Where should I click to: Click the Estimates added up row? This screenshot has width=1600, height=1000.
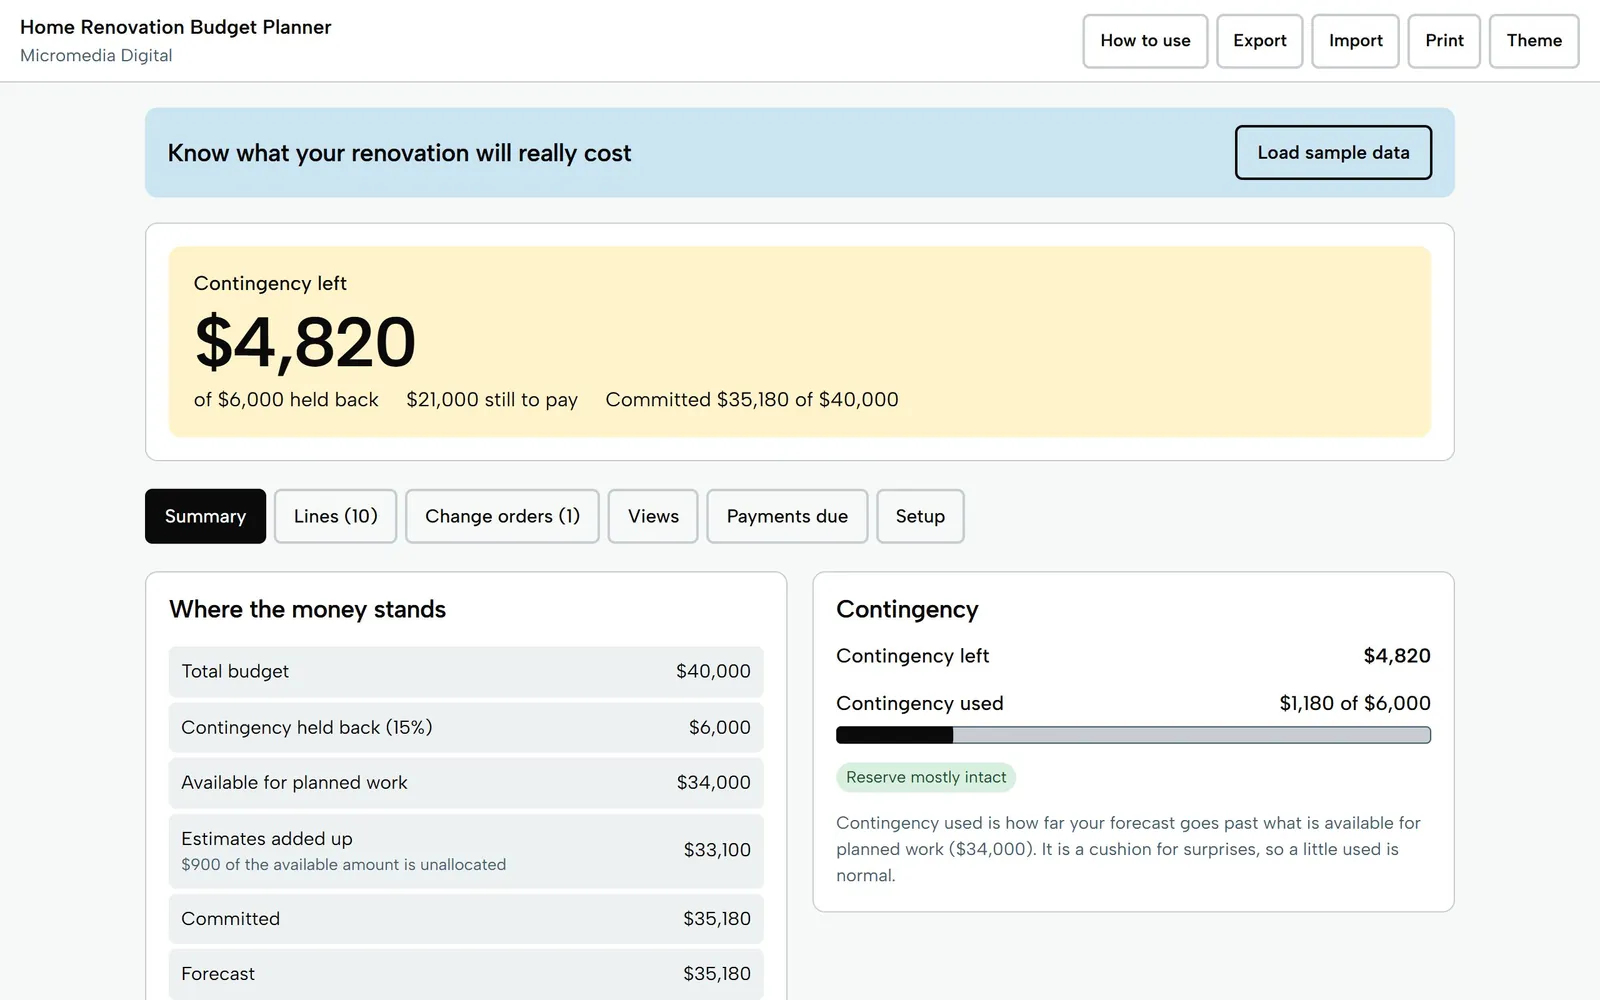(x=466, y=850)
